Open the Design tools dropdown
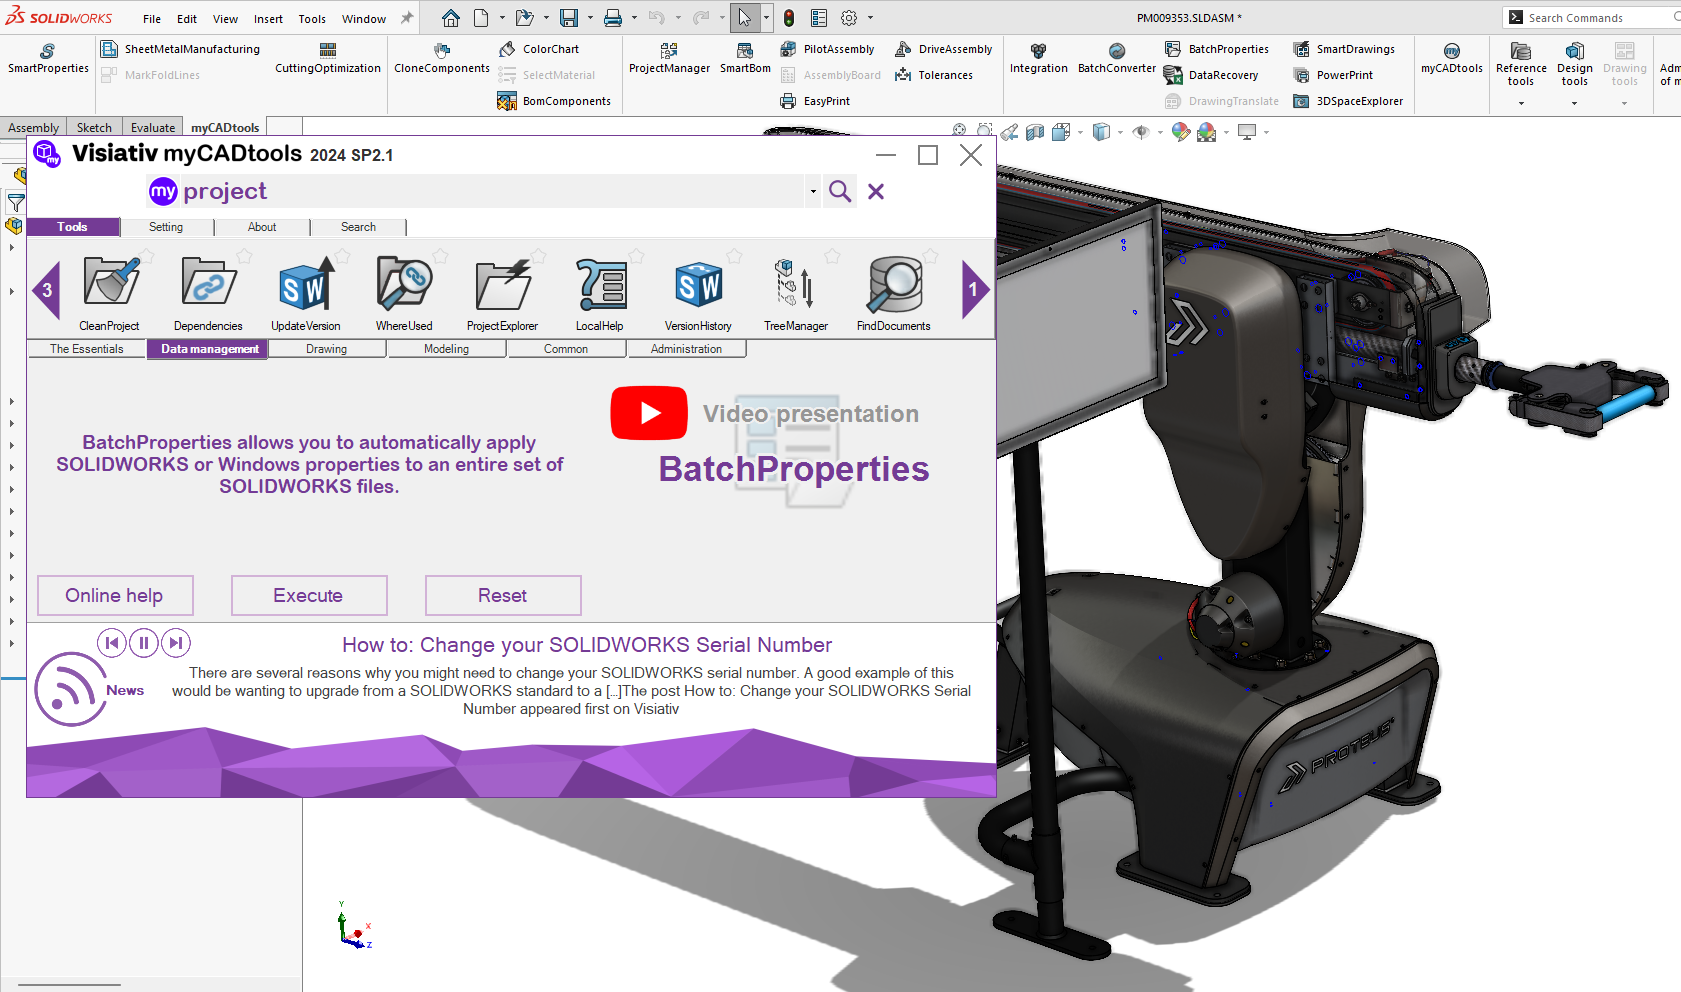This screenshot has width=1681, height=992. coord(1574,103)
